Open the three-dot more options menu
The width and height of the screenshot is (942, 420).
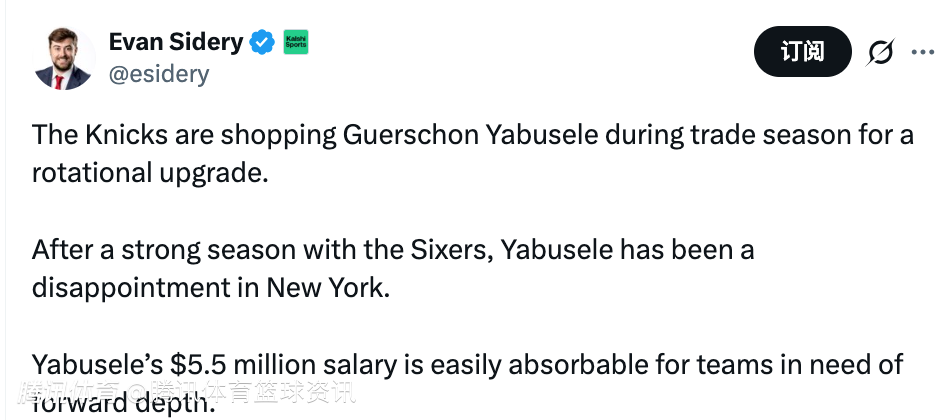tap(921, 52)
